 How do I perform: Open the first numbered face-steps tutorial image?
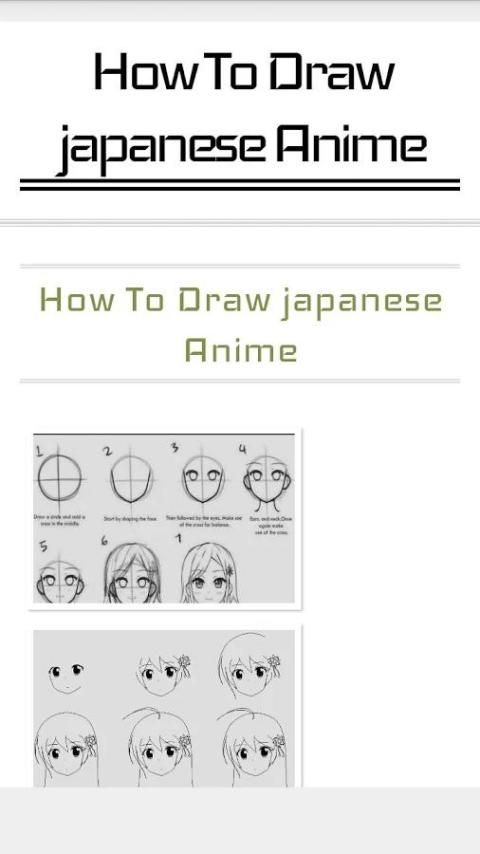point(164,518)
